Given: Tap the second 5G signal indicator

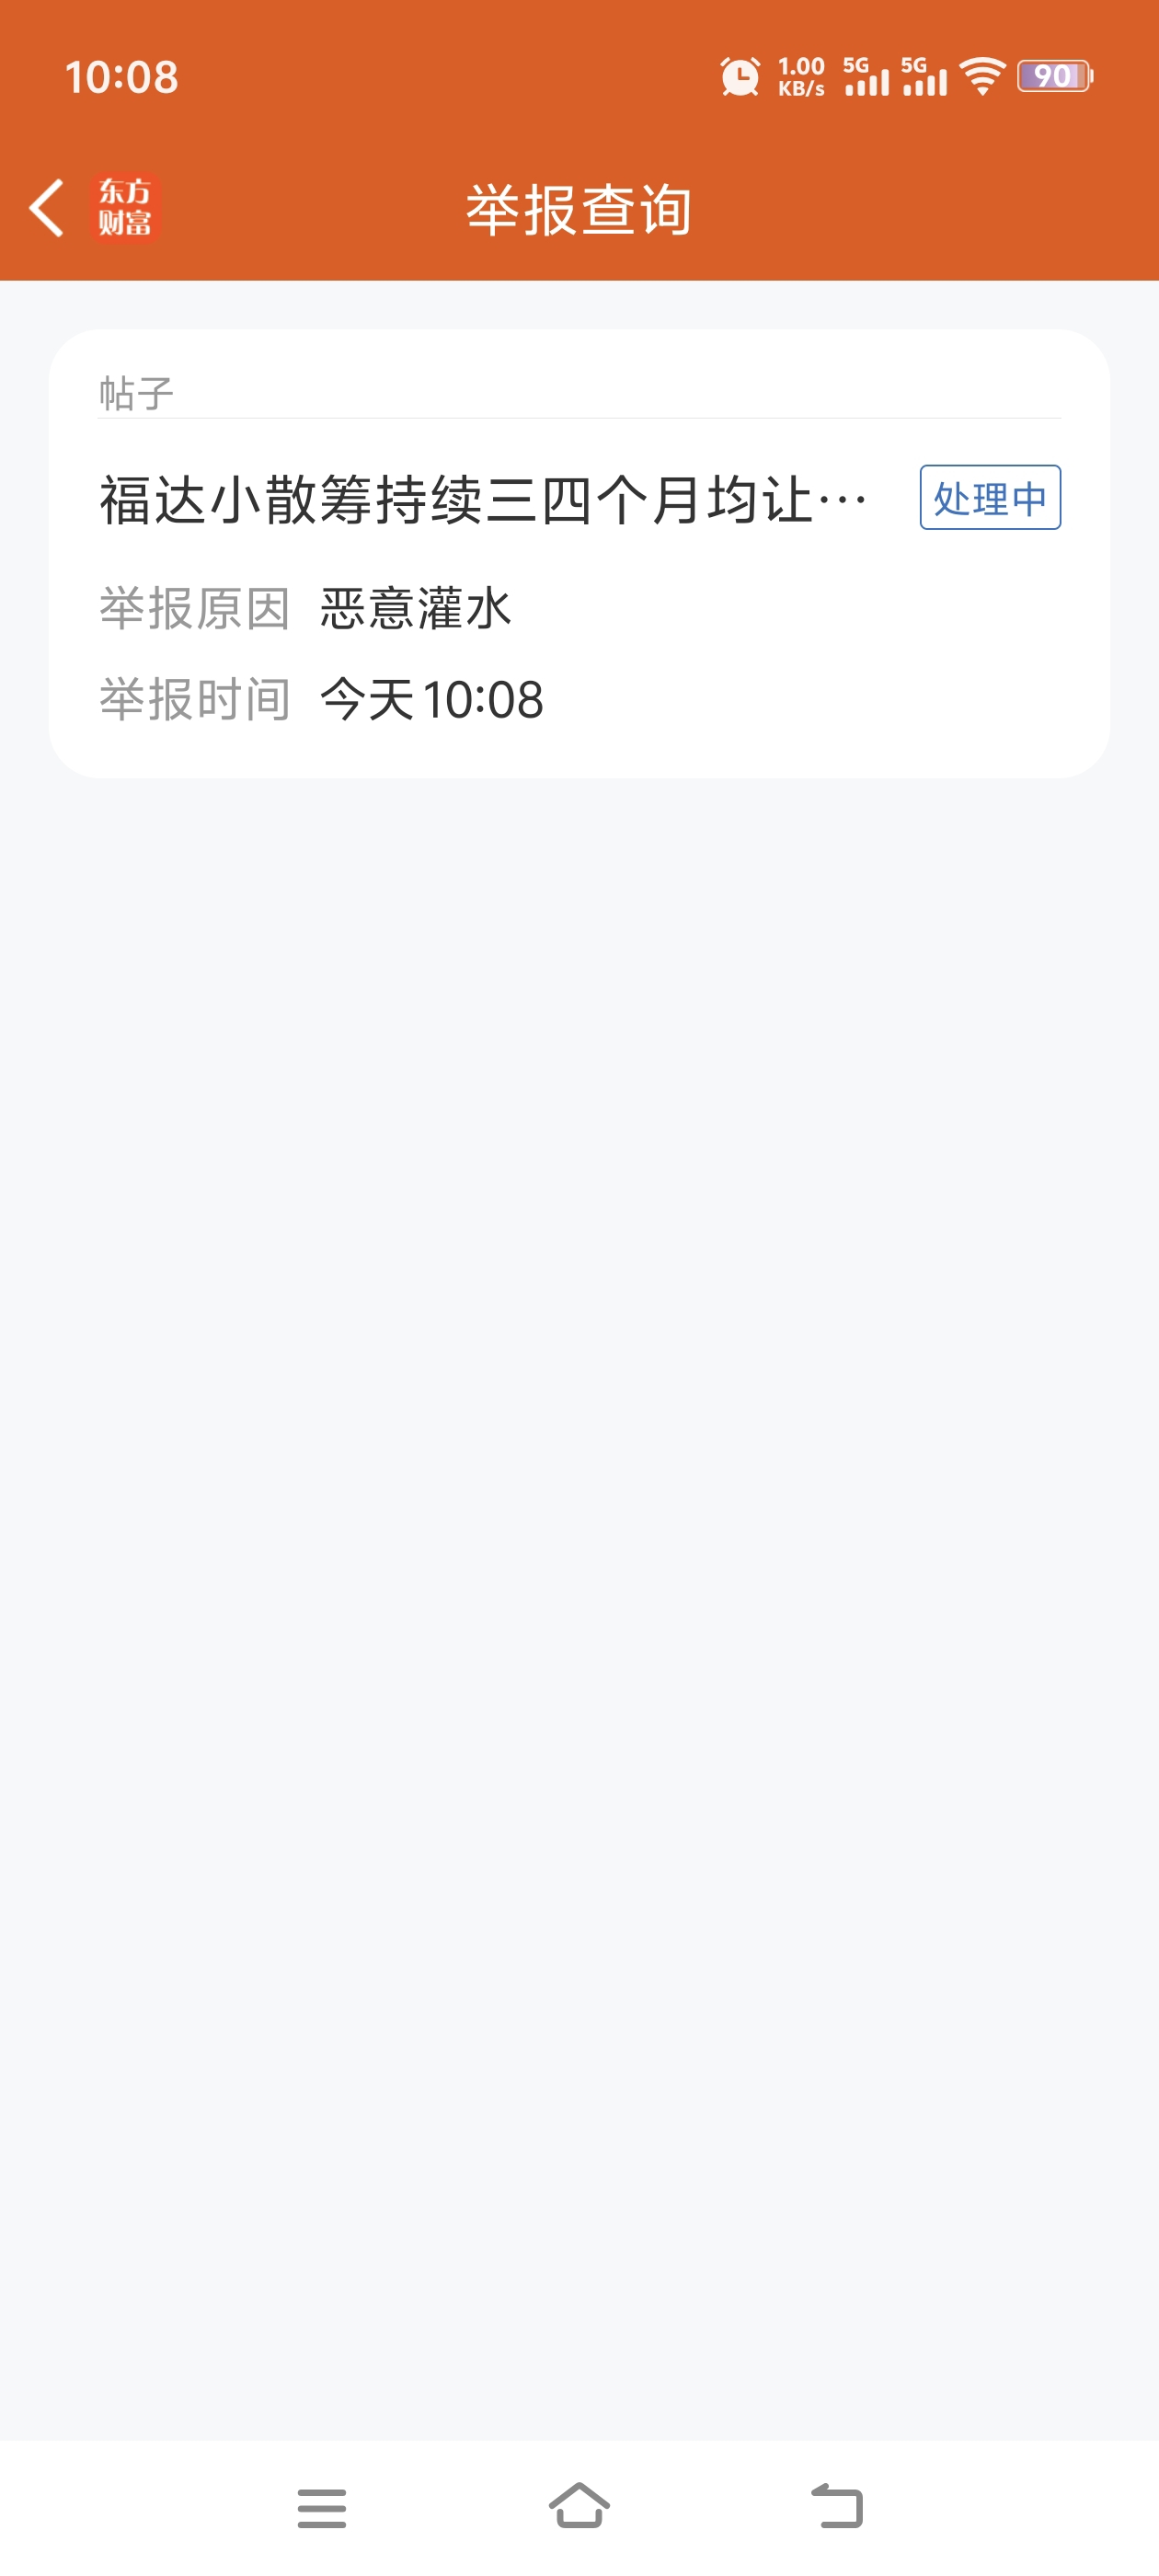Looking at the screenshot, I should click(x=924, y=77).
